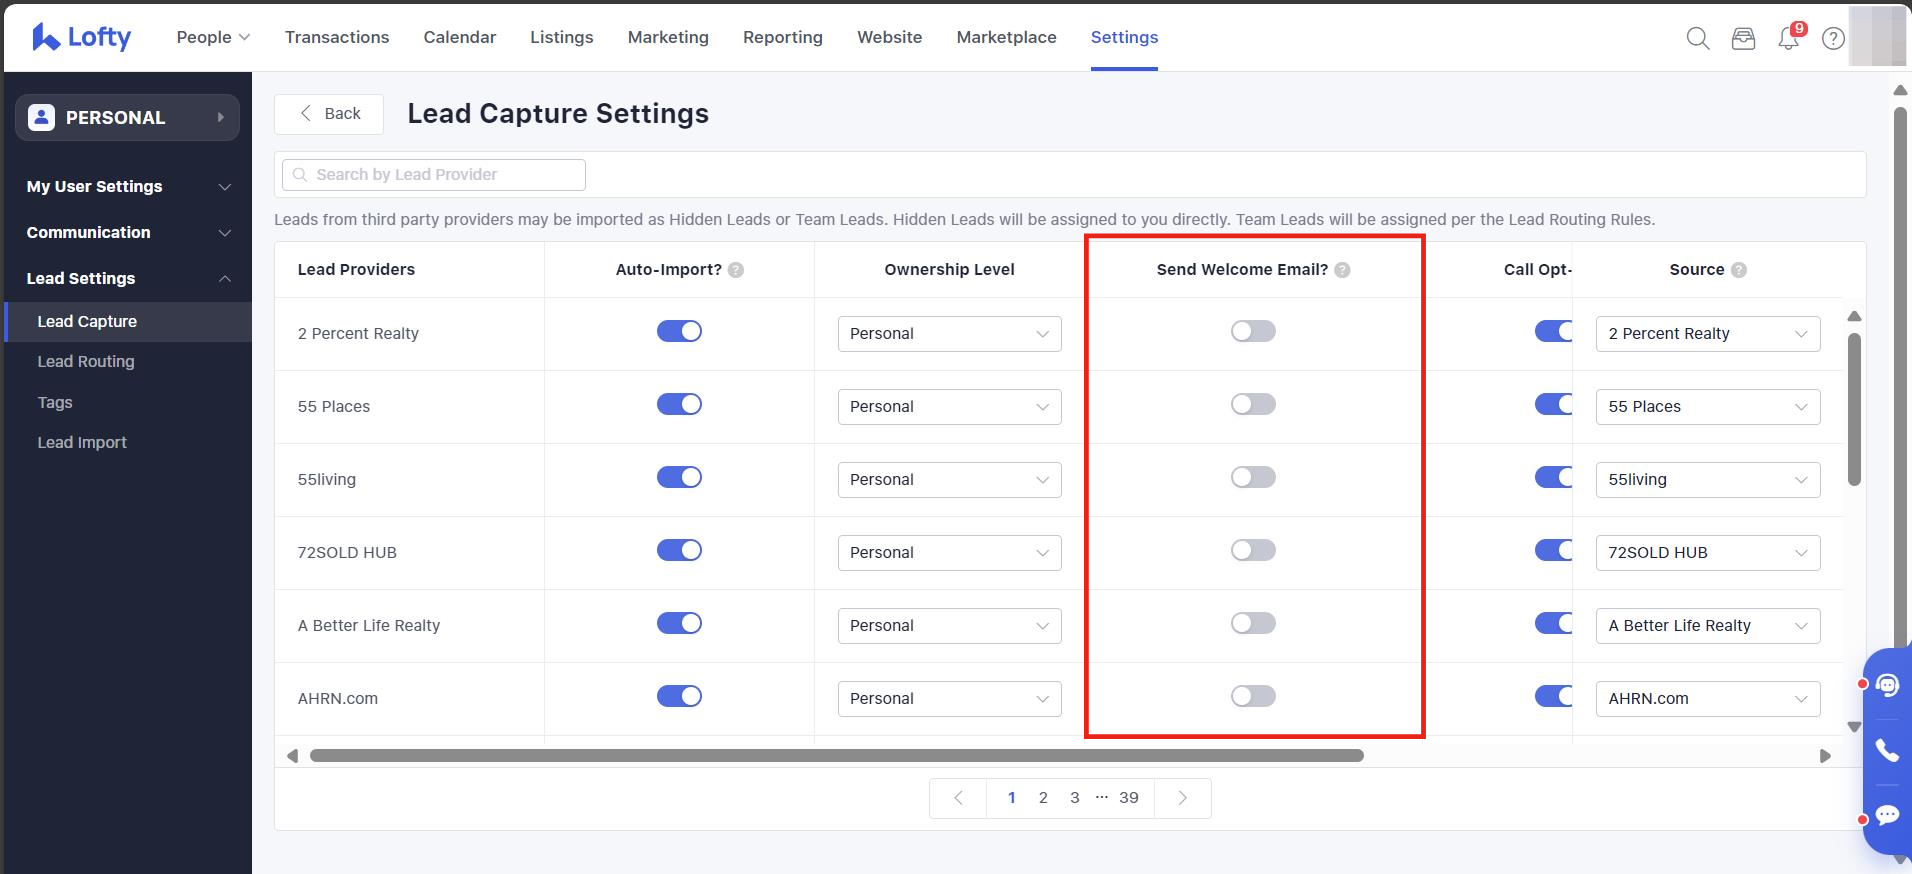Click the Auto-Import info tooltip icon
Screen dimensions: 1912x874
[x=736, y=270]
